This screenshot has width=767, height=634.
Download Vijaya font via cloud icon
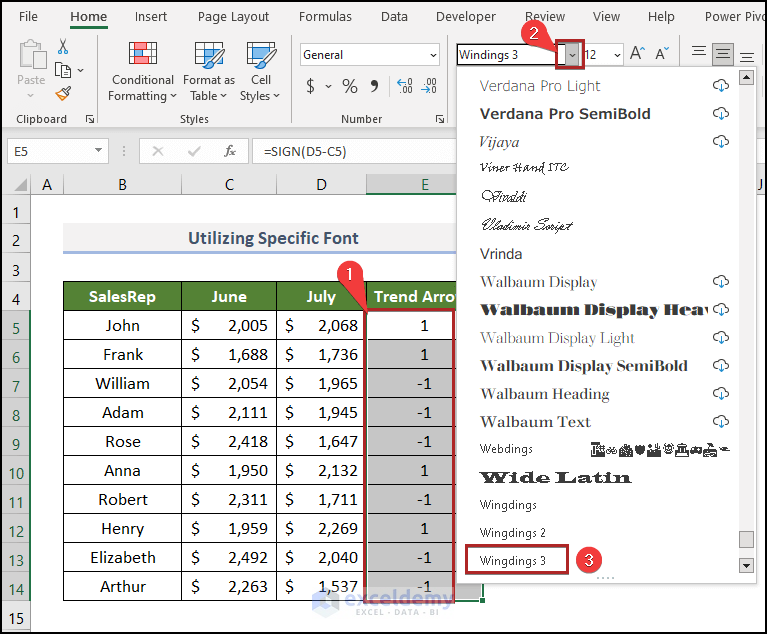click(x=721, y=142)
